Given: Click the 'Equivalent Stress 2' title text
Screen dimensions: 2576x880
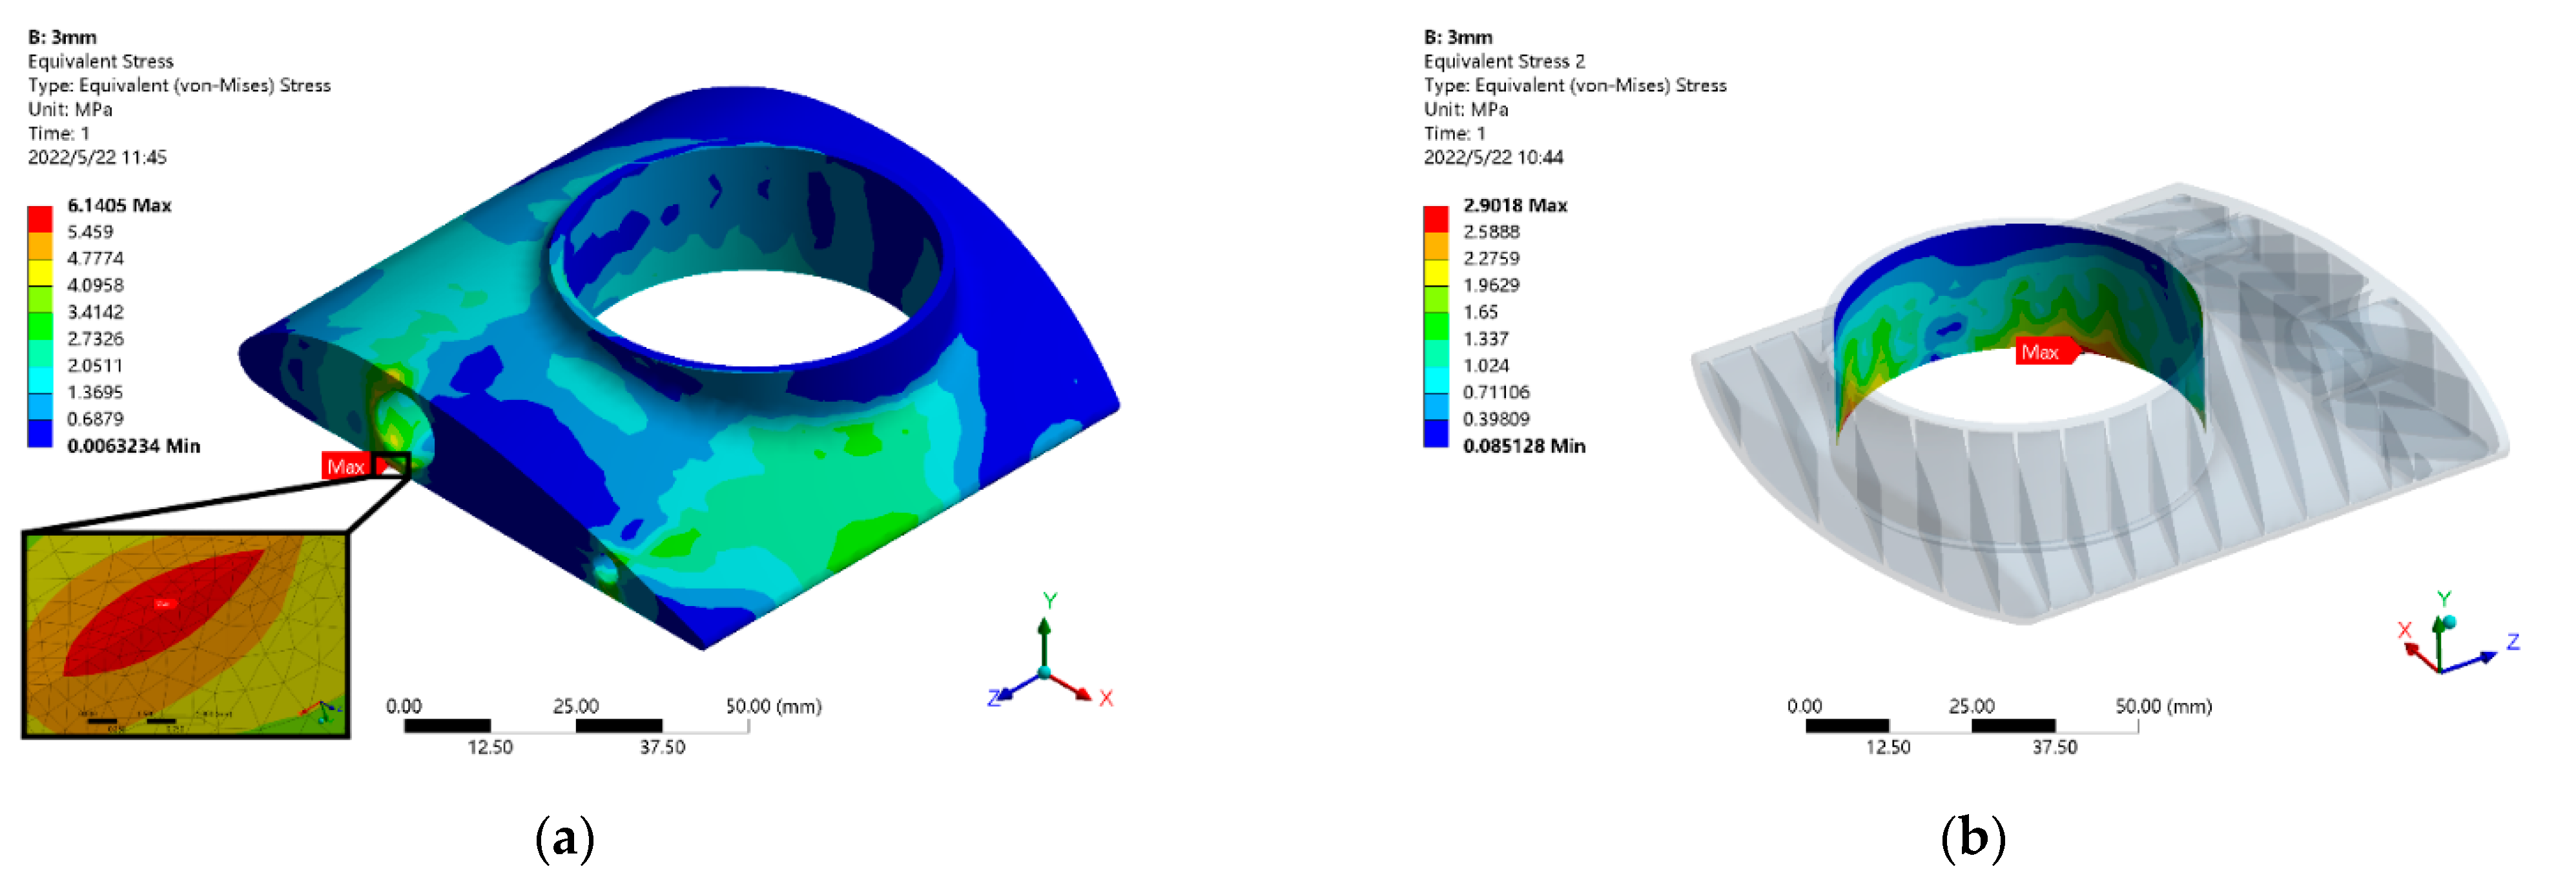Looking at the screenshot, I should coord(1504,61).
